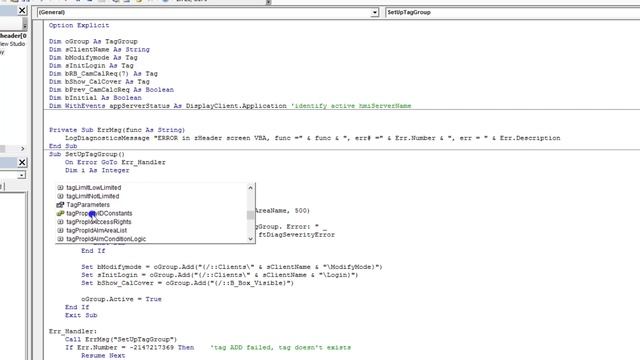Image resolution: width=640 pixels, height=360 pixels.
Task: Click the 'oGroup.Active = True' line
Action: coord(121,299)
